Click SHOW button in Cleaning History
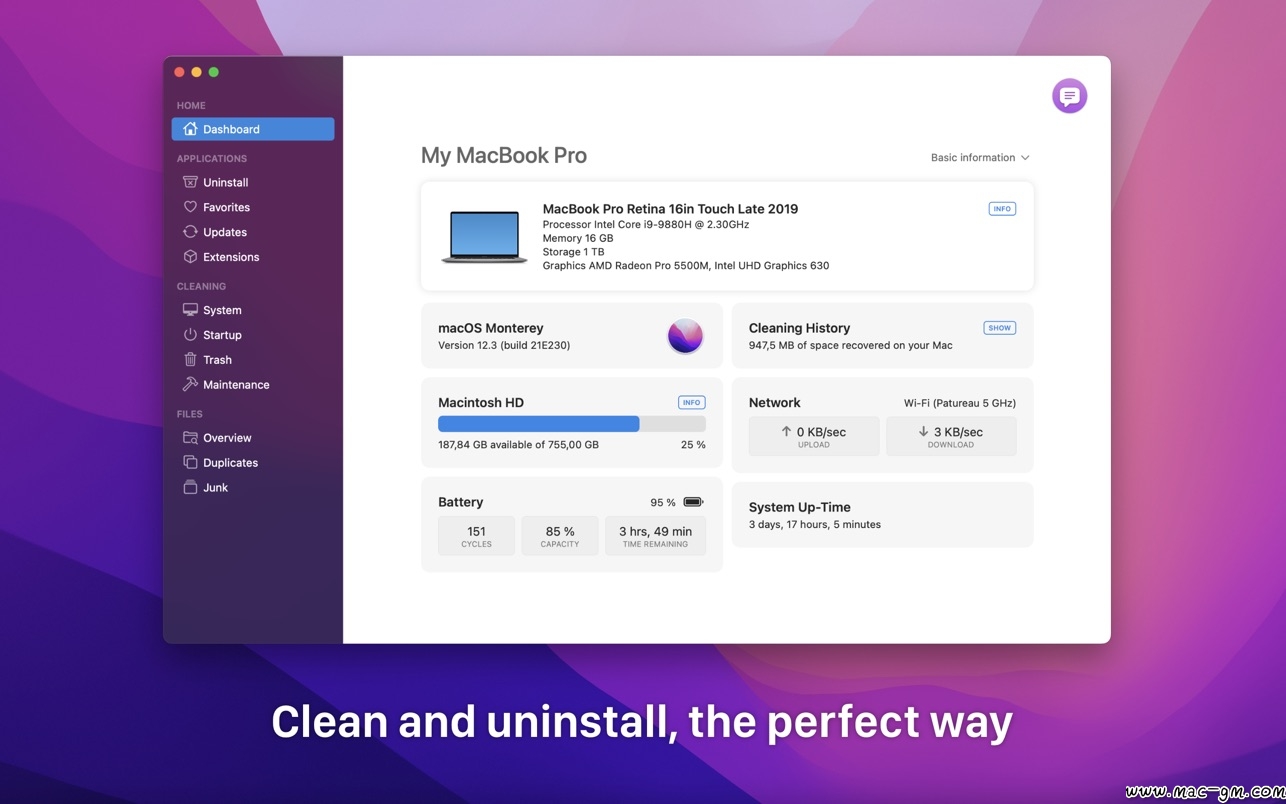Image resolution: width=1286 pixels, height=804 pixels. [999, 328]
